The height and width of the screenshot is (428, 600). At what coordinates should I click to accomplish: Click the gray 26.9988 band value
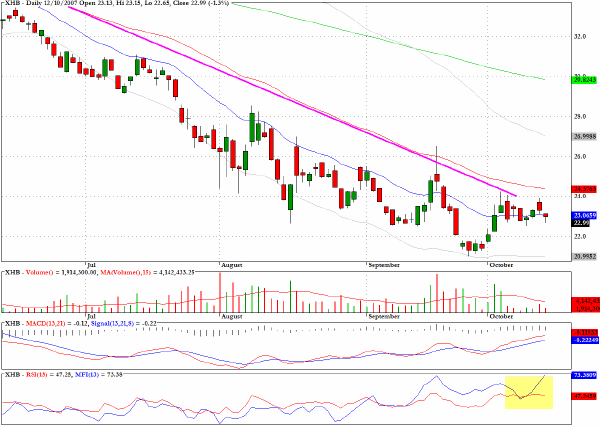tap(584, 137)
